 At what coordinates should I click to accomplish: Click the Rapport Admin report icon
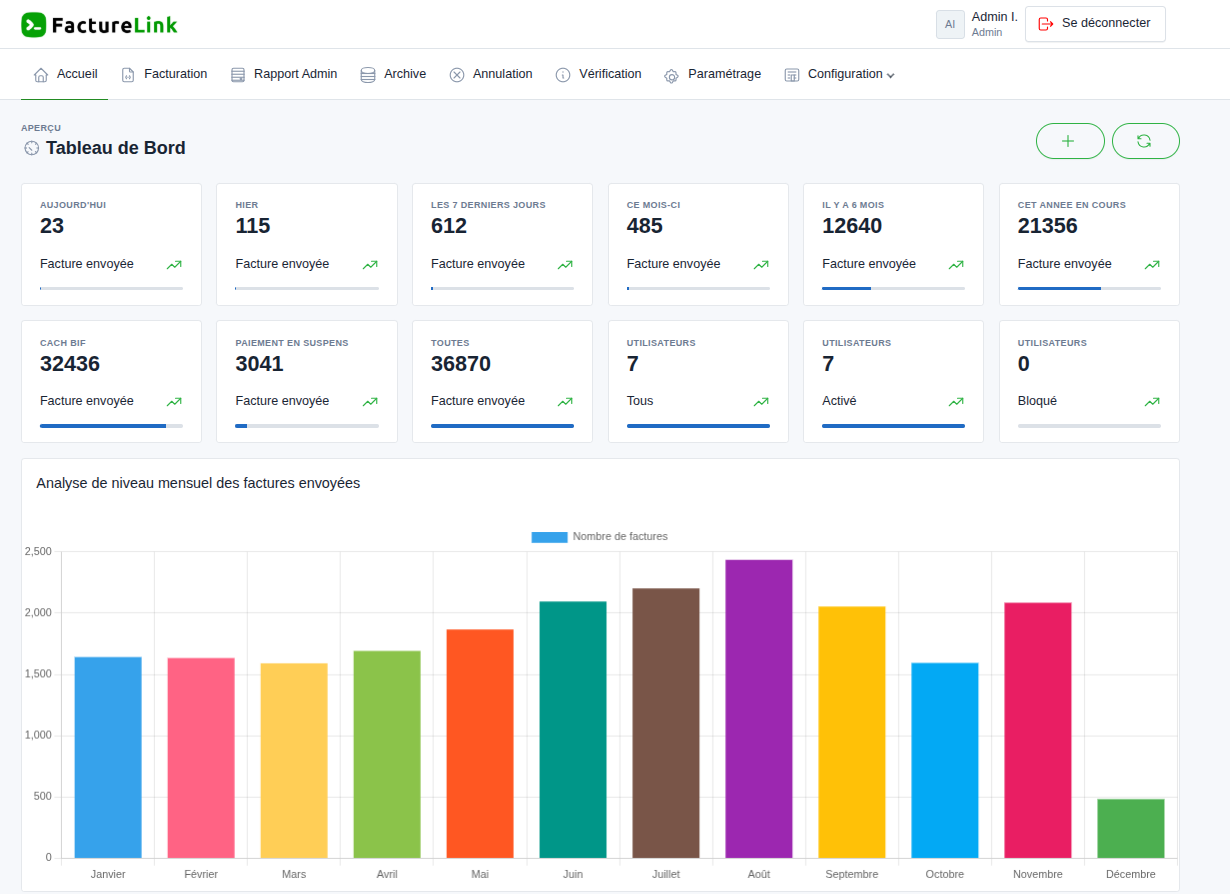[x=238, y=75]
